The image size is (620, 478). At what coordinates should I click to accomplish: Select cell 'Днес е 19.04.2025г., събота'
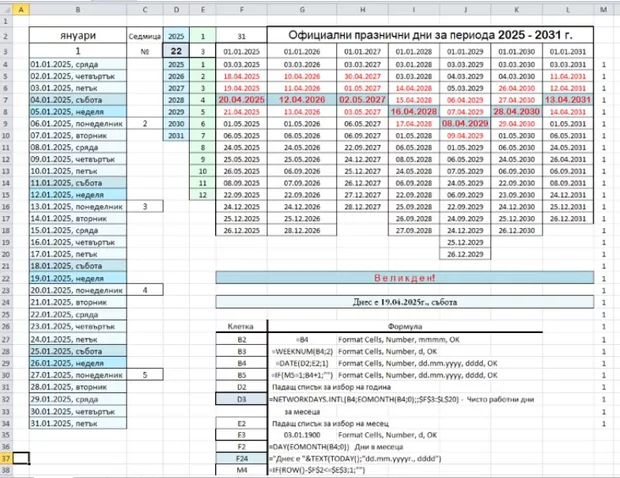pos(405,302)
